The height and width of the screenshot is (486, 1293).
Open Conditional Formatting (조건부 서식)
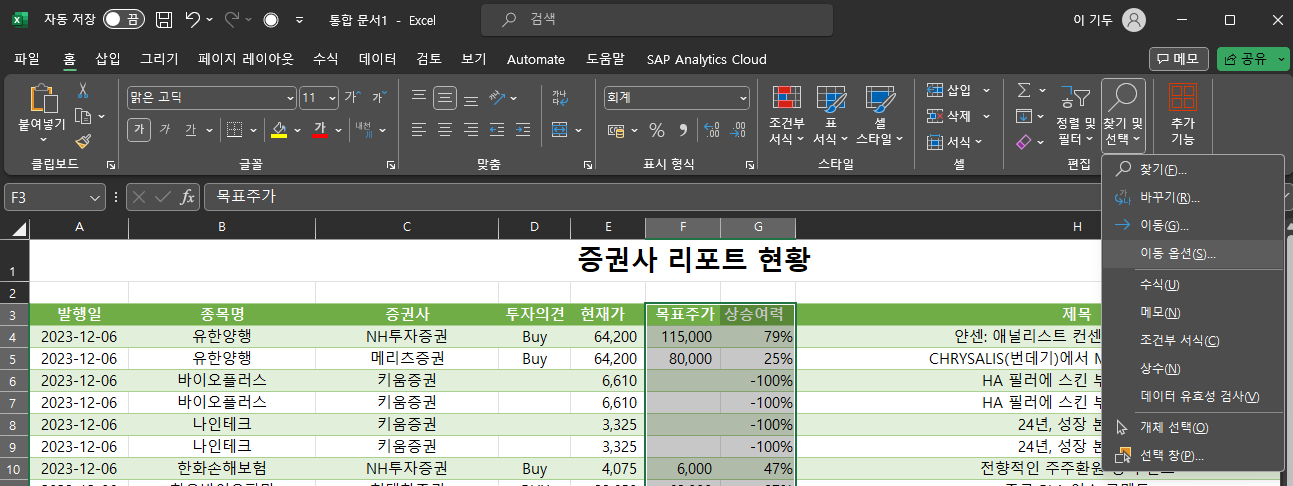786,115
